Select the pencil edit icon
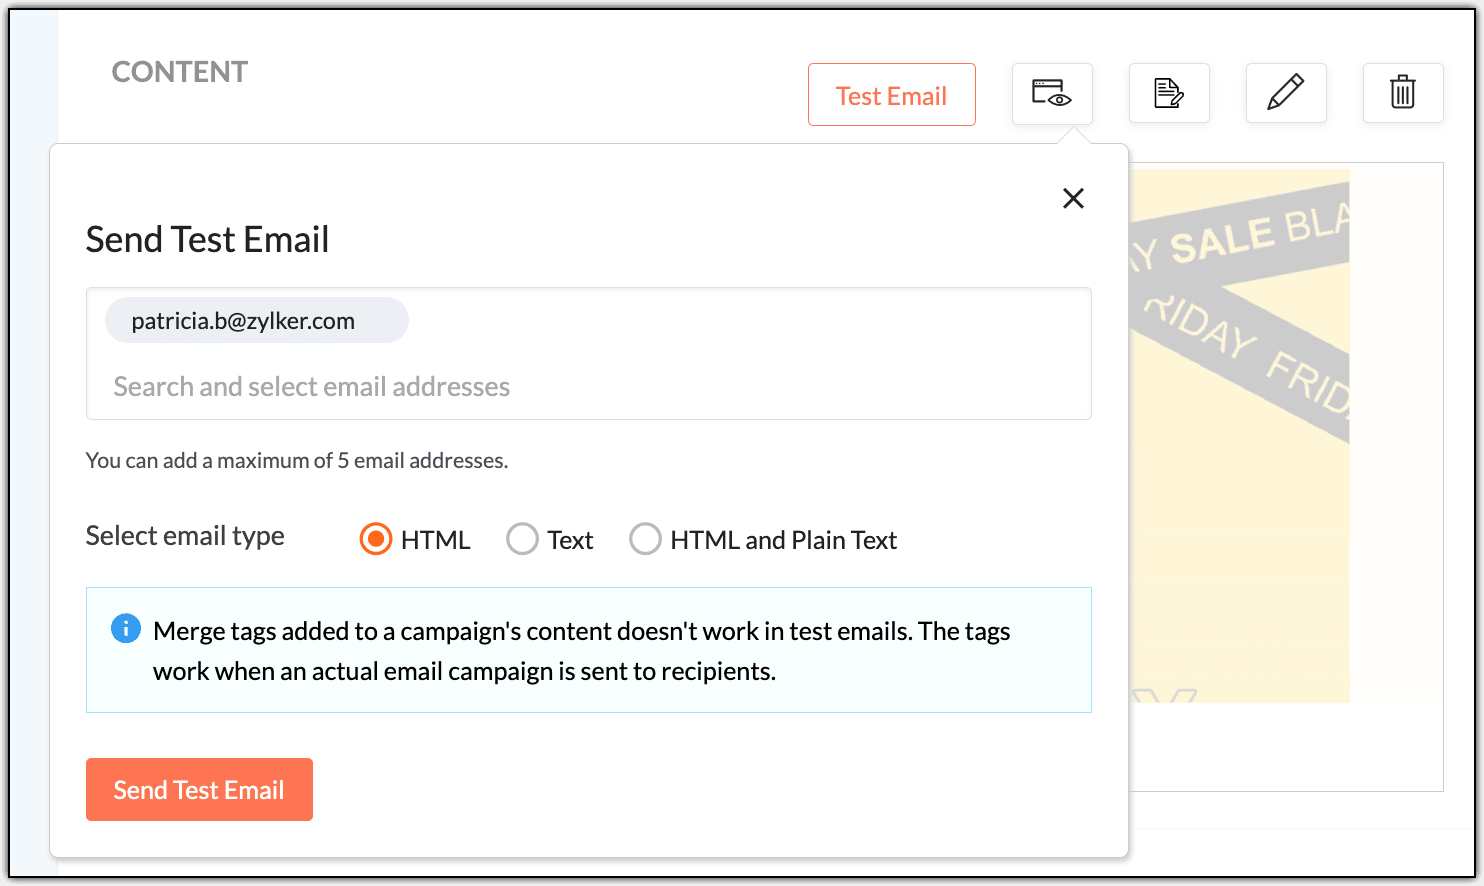Viewport: 1484px width, 886px height. pos(1286,92)
